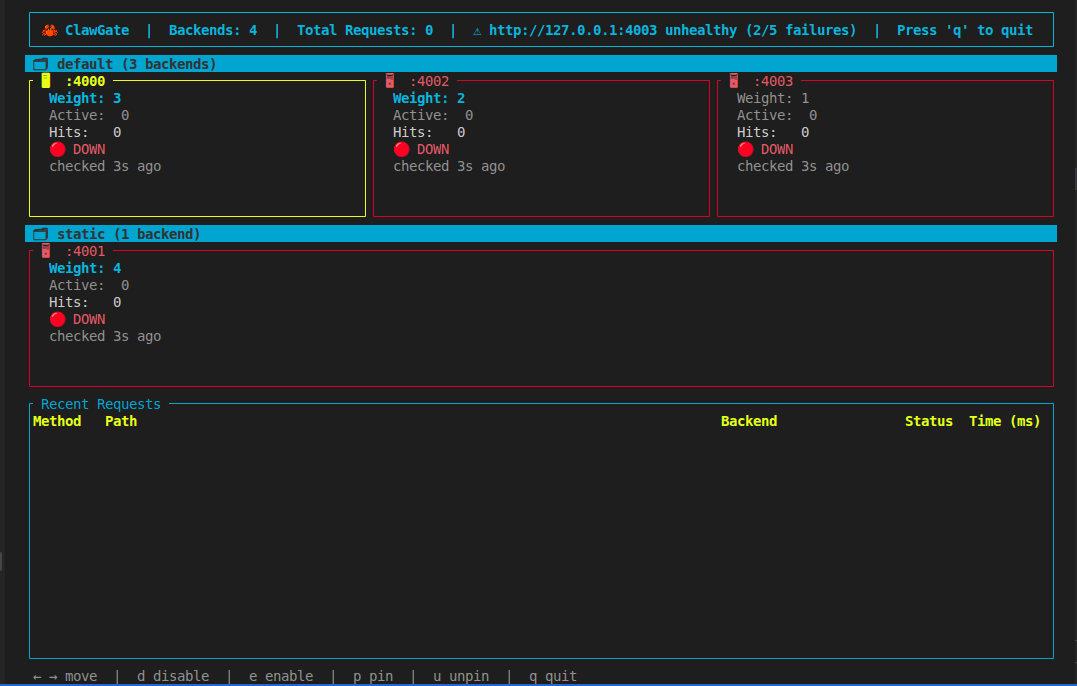Click the 'u unpin' shortcut hint
Screen dimensions: 1077x686
[461, 676]
